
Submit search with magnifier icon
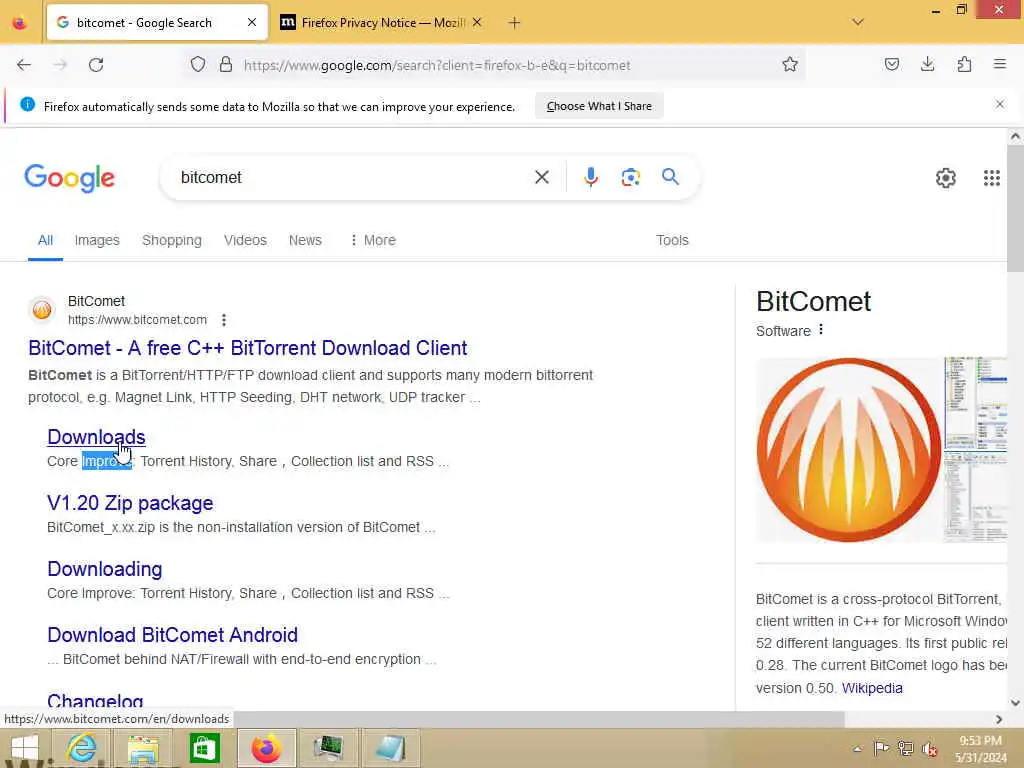click(x=670, y=176)
